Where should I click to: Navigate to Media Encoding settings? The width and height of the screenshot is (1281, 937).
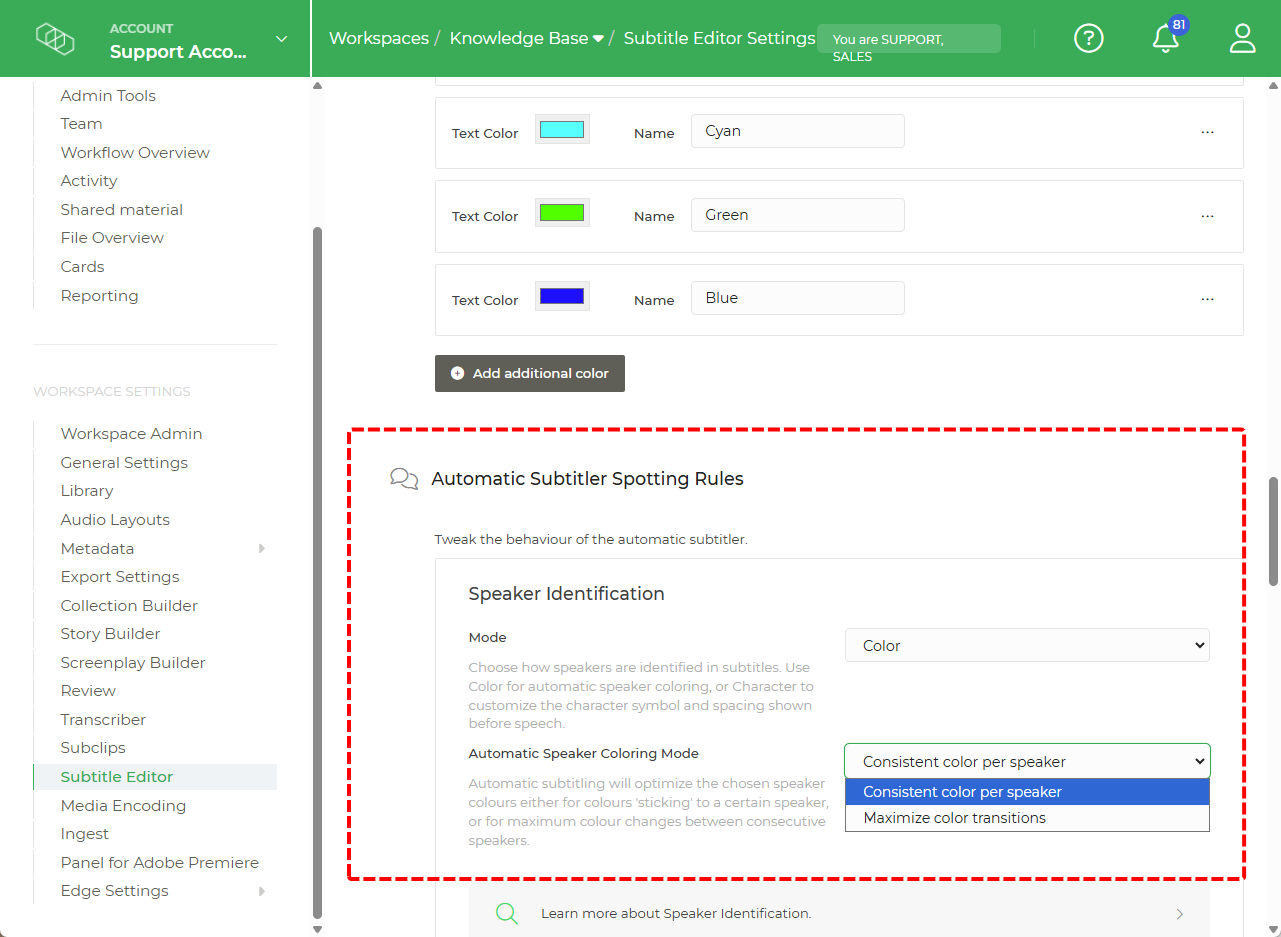[122, 805]
